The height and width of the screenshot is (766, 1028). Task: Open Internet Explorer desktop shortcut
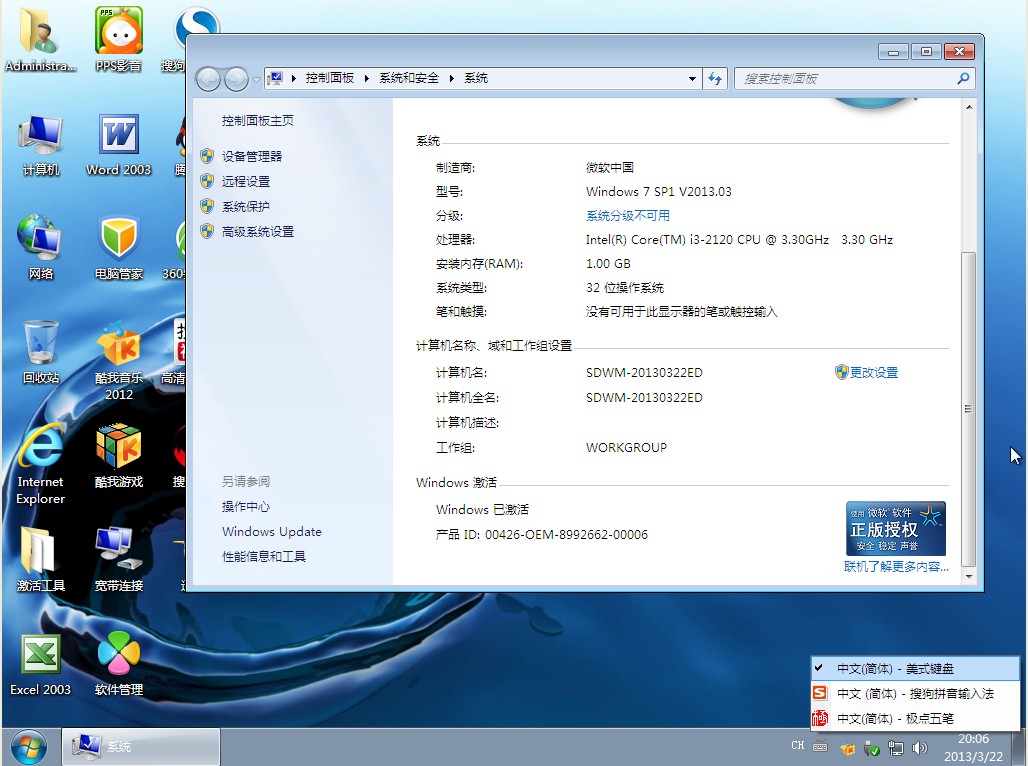pos(41,464)
